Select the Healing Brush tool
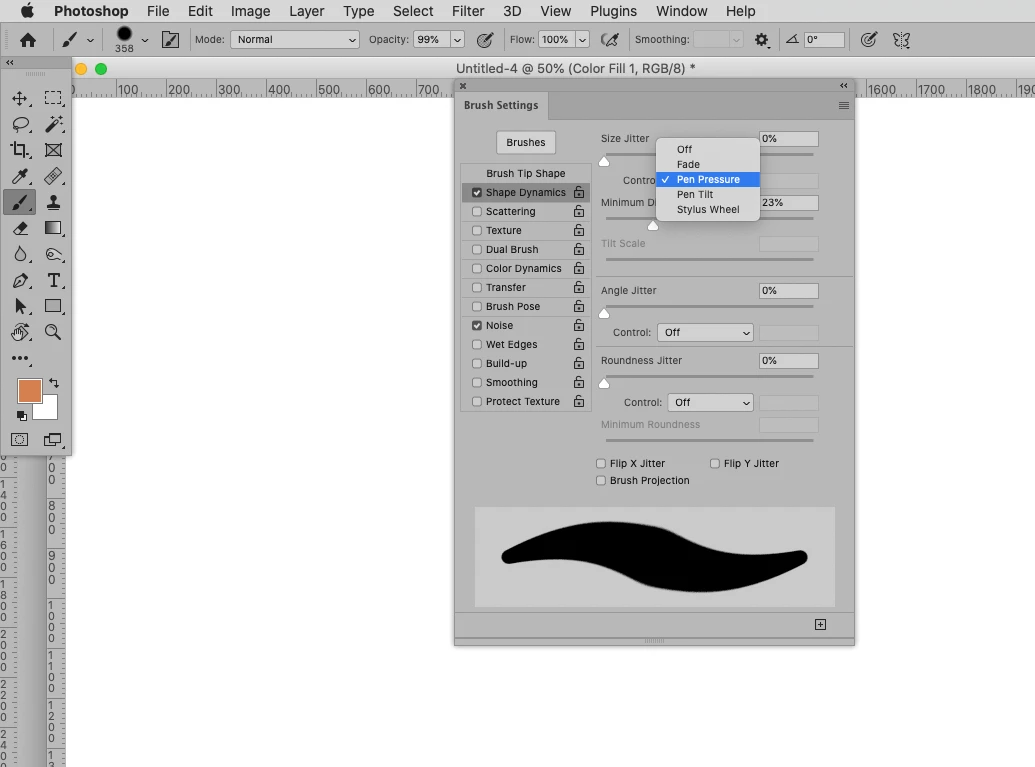This screenshot has width=1035, height=767. (x=53, y=176)
